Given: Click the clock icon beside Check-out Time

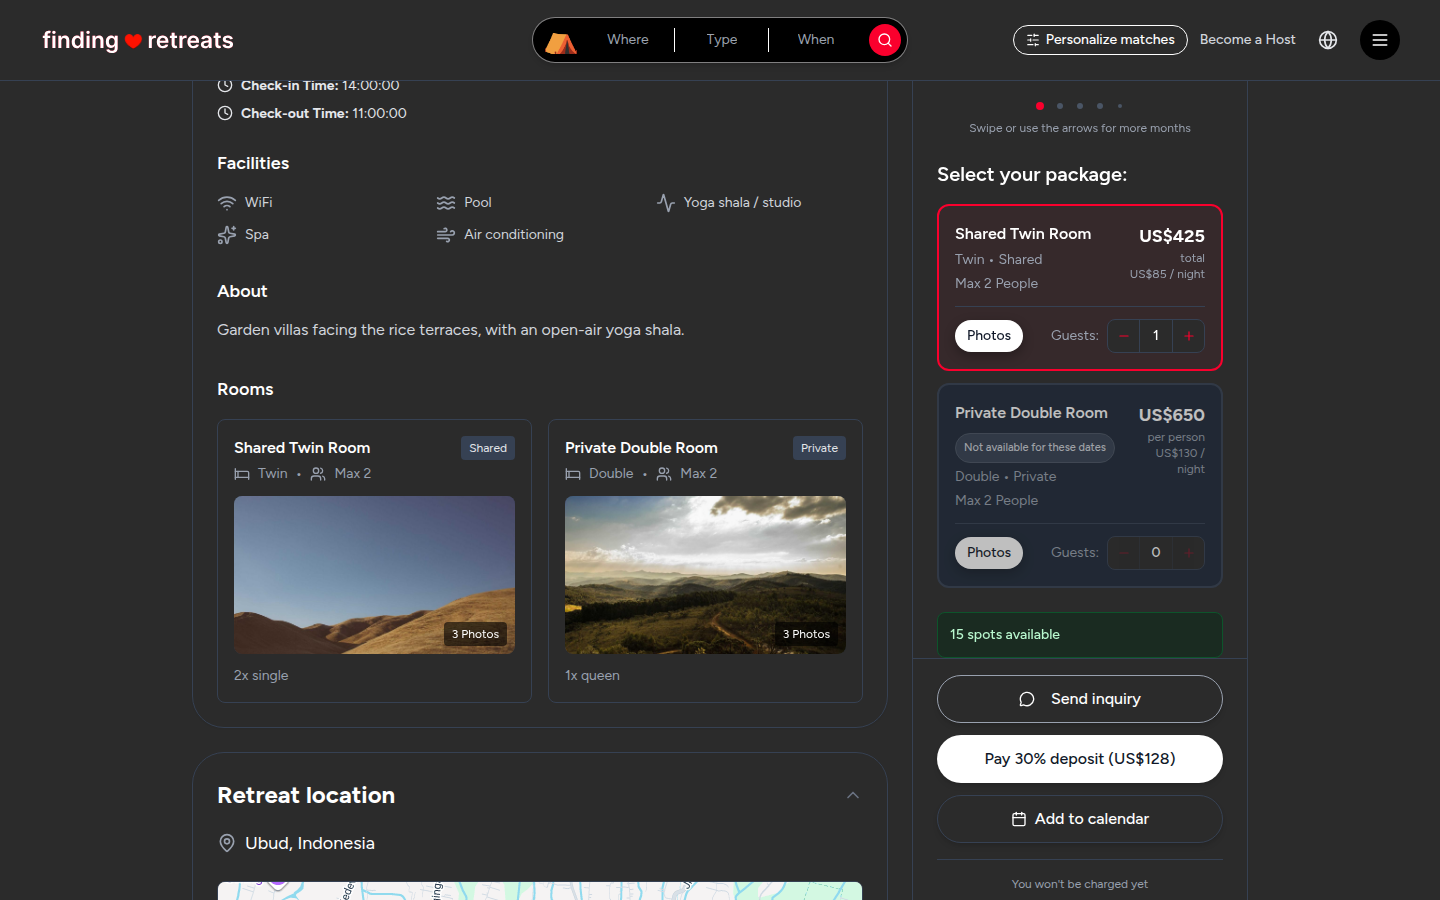Looking at the screenshot, I should coord(225,113).
